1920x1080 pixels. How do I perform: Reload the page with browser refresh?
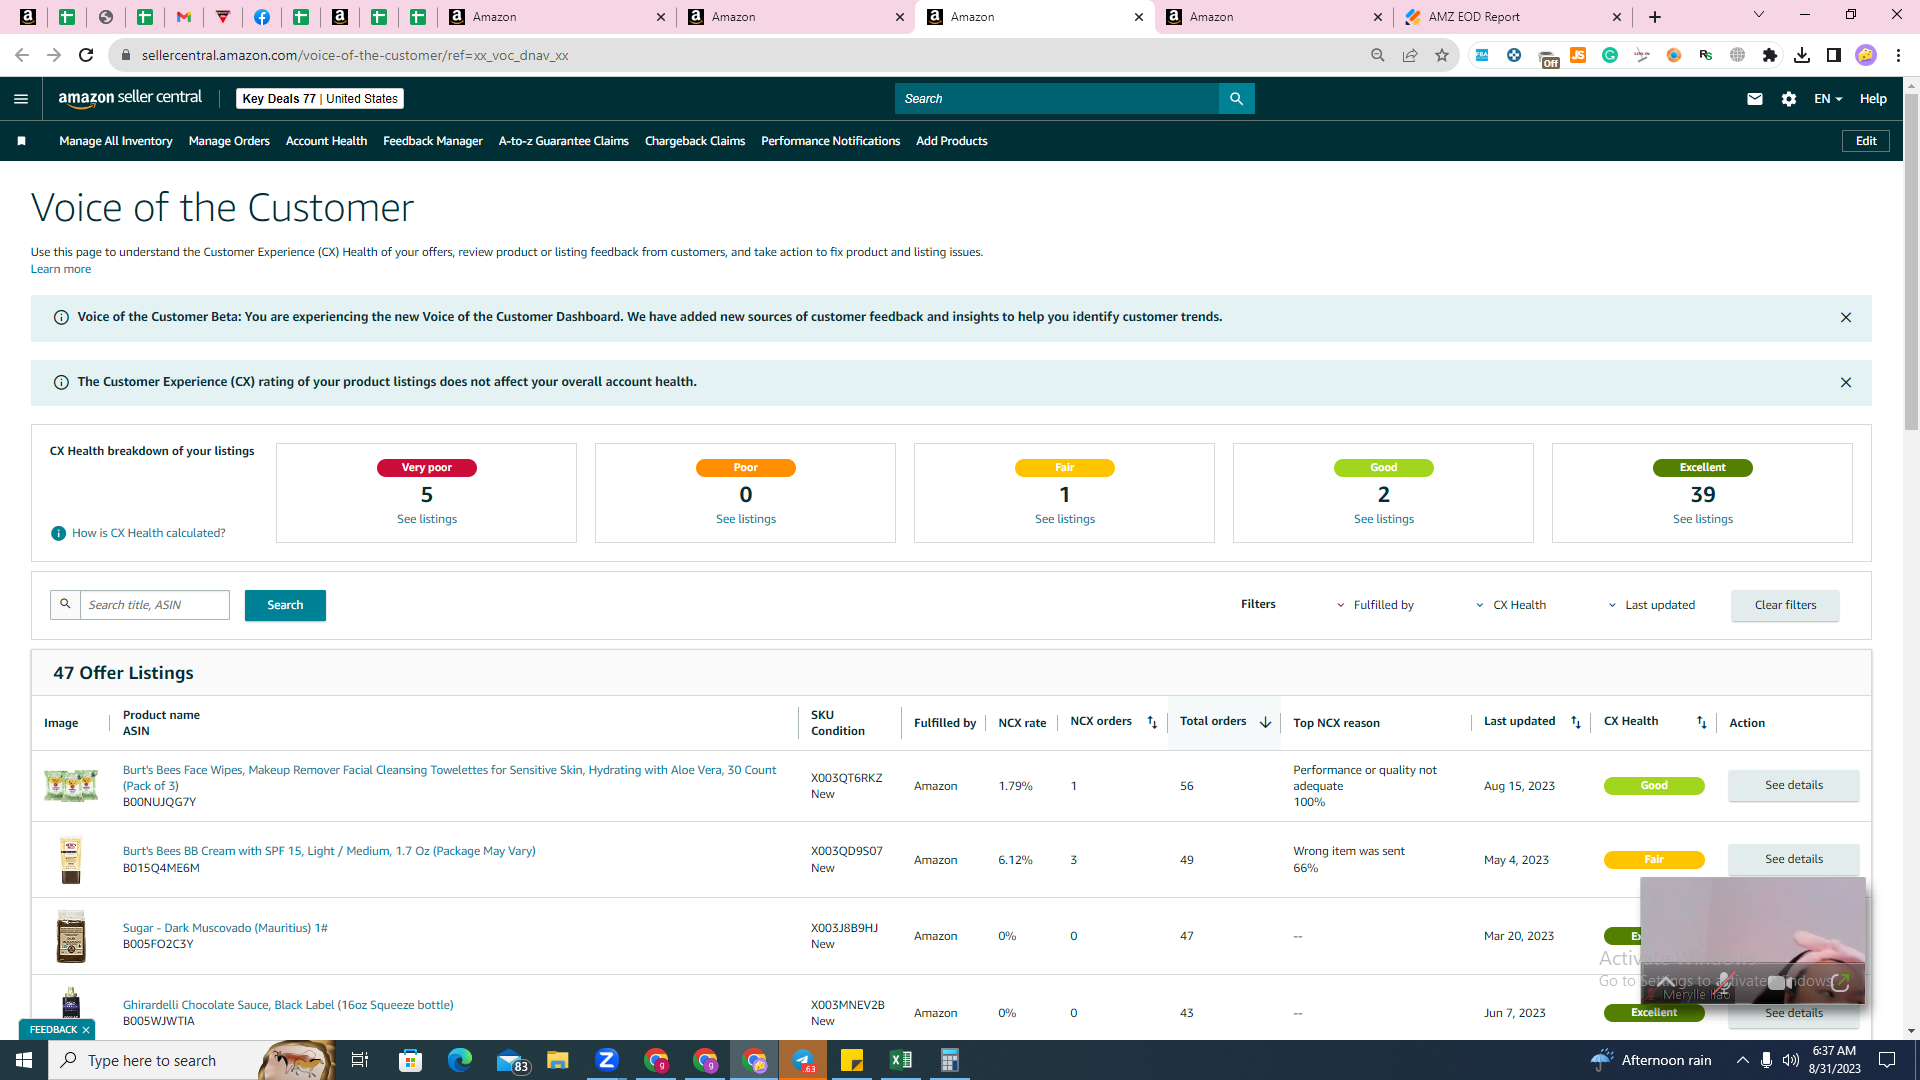click(x=86, y=55)
